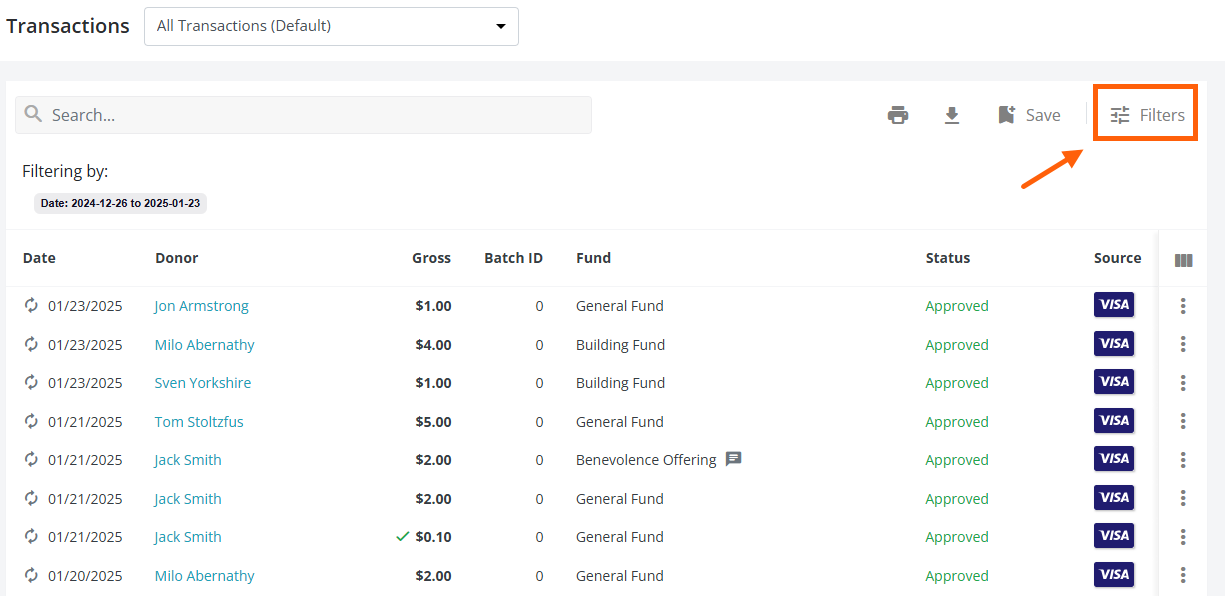Image resolution: width=1225 pixels, height=596 pixels.
Task: Click the recurring icon on Jon Armstrong's row
Action: click(30, 305)
